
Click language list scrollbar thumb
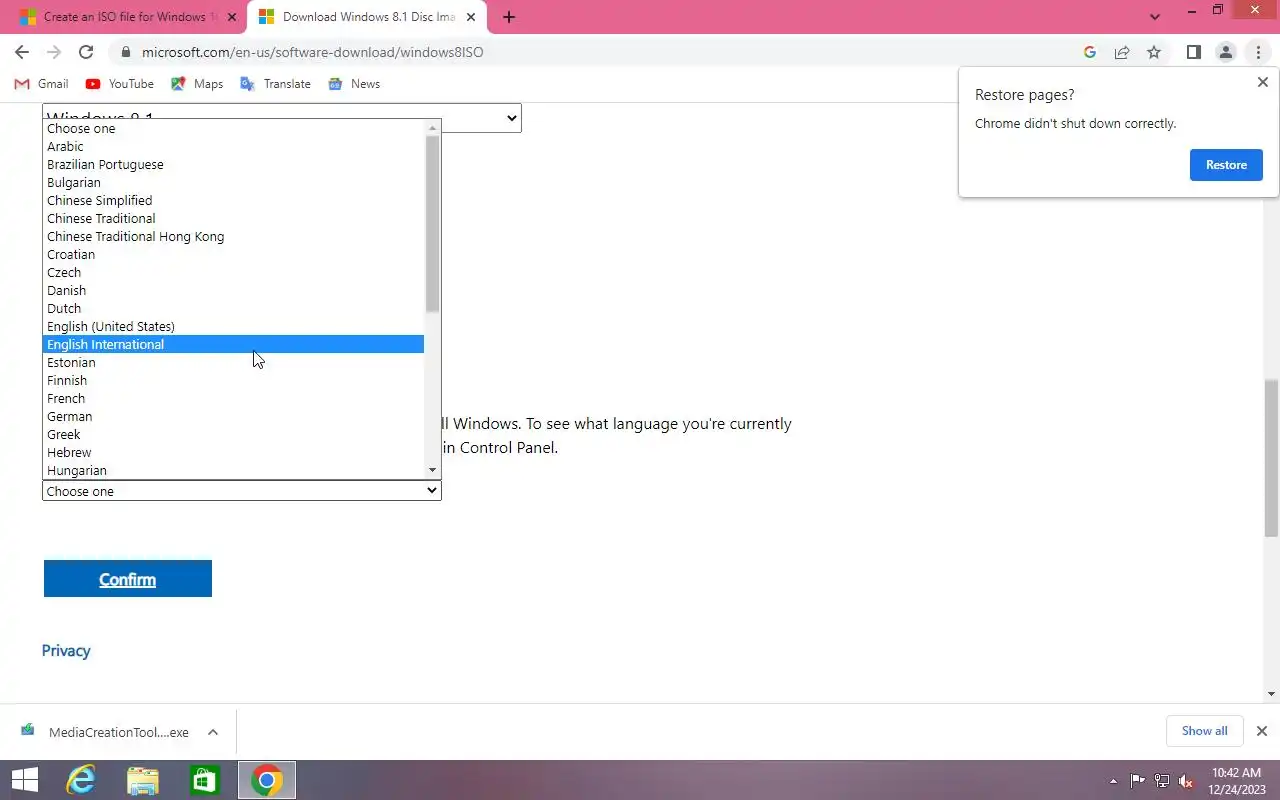432,223
